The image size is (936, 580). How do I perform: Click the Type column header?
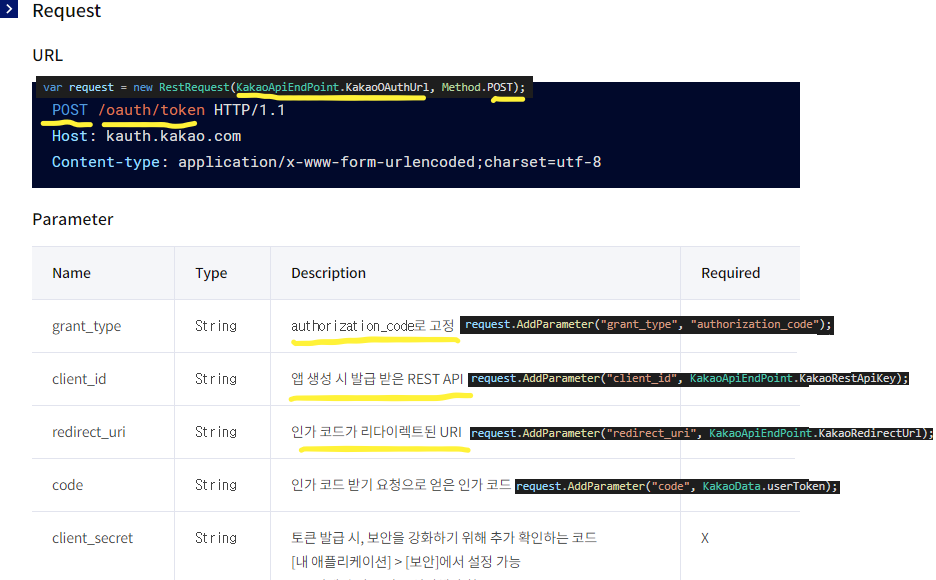point(211,273)
